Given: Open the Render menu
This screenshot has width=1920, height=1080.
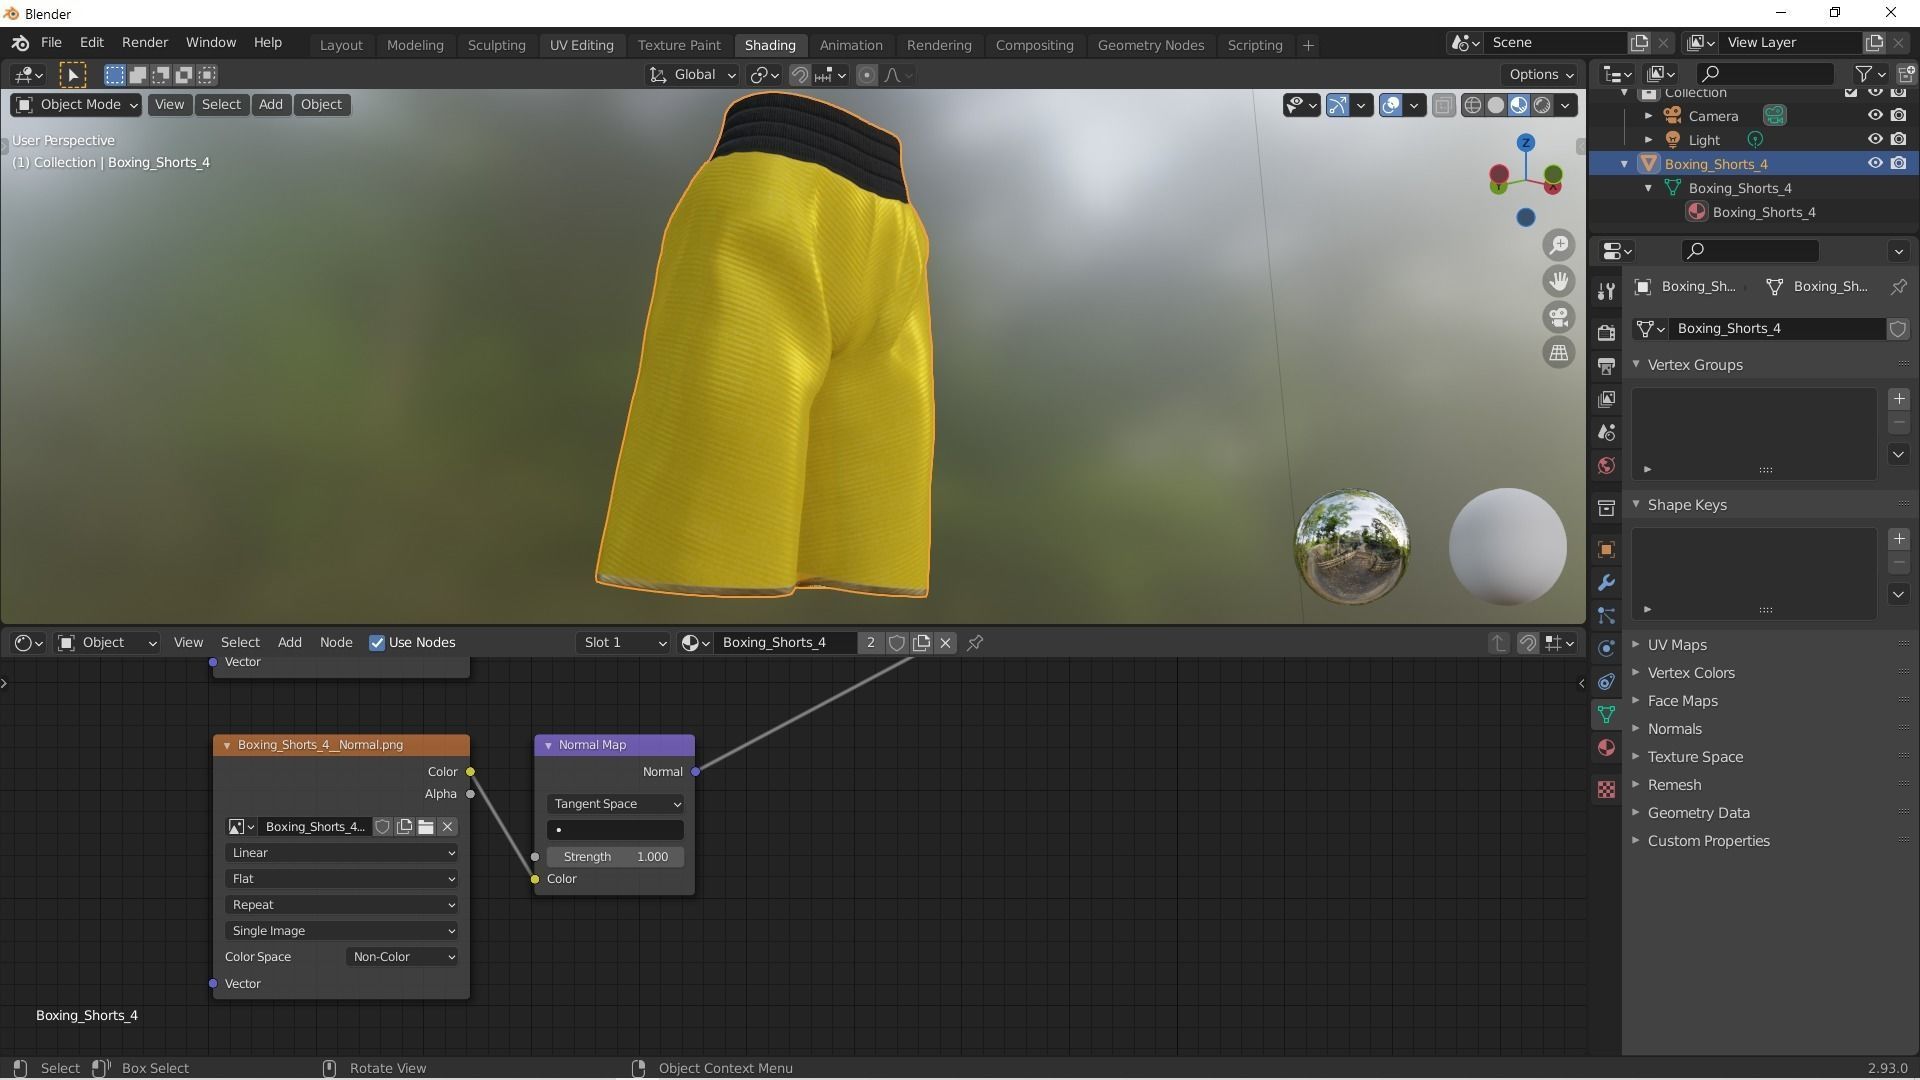Looking at the screenshot, I should click(145, 43).
